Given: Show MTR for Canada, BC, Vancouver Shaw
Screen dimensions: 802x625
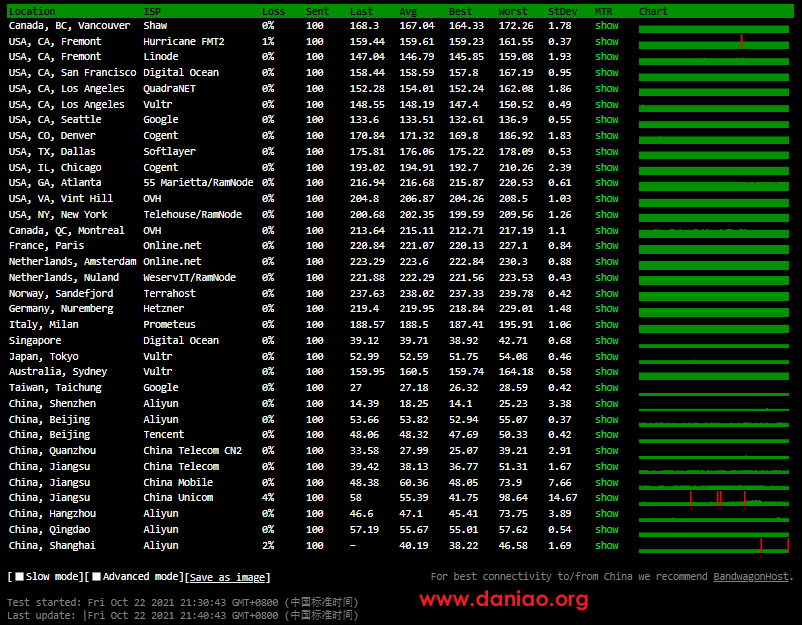Looking at the screenshot, I should 607,26.
